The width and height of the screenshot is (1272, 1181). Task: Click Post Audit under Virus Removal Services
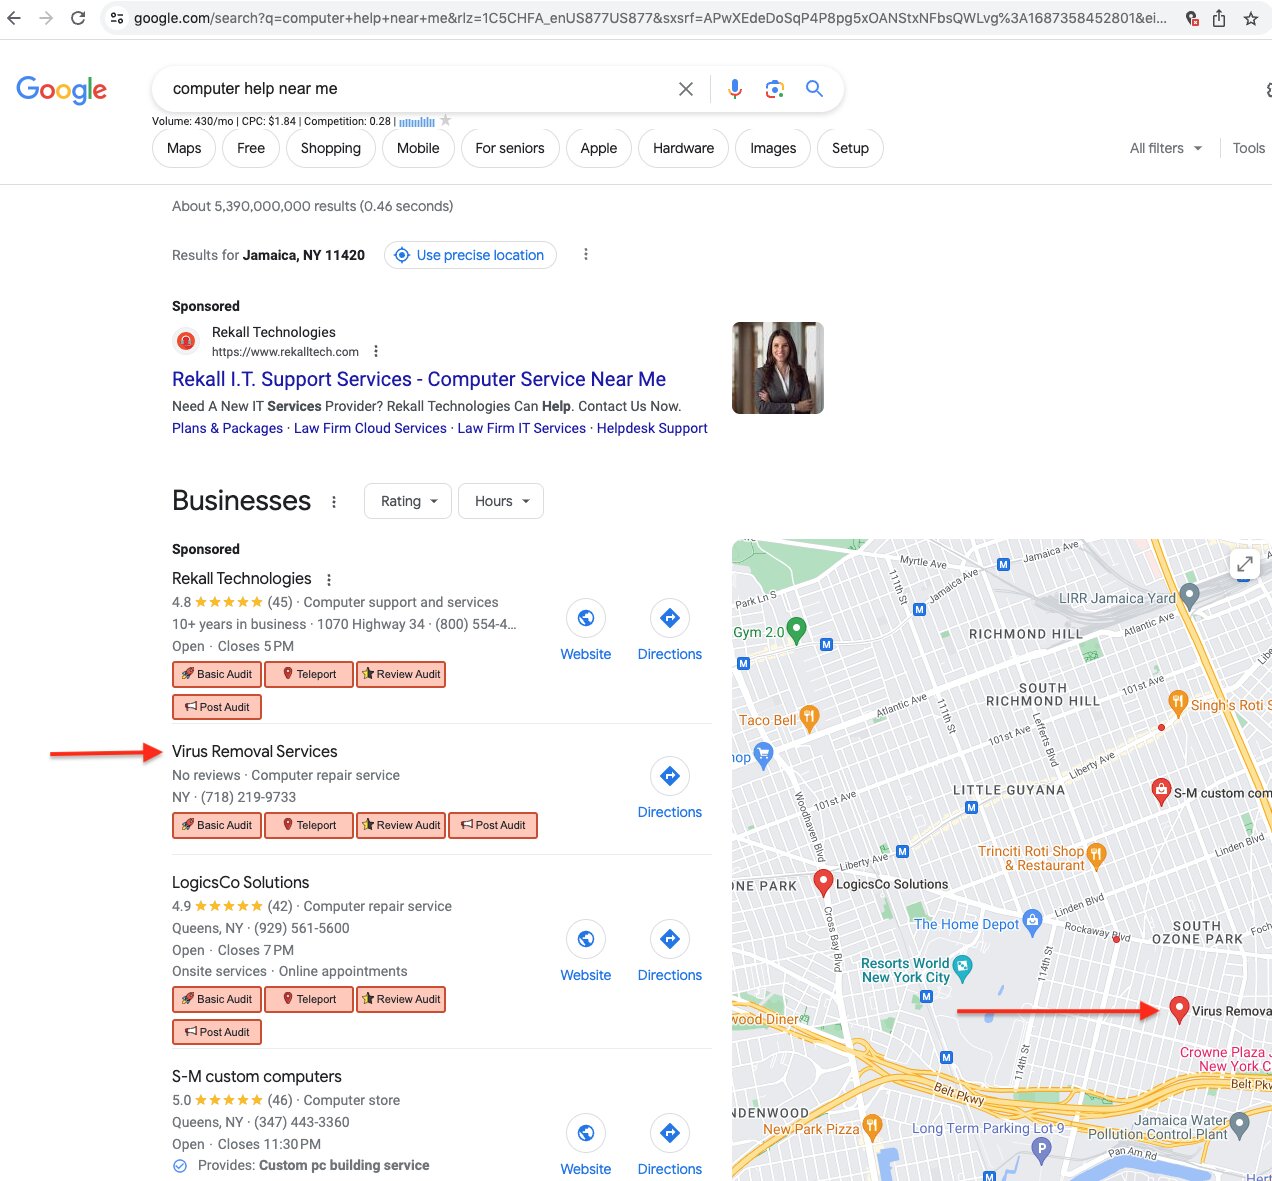point(493,825)
